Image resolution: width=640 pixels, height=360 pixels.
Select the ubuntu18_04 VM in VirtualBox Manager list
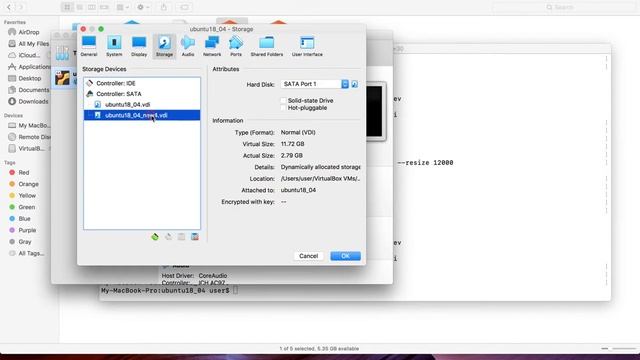[64, 78]
